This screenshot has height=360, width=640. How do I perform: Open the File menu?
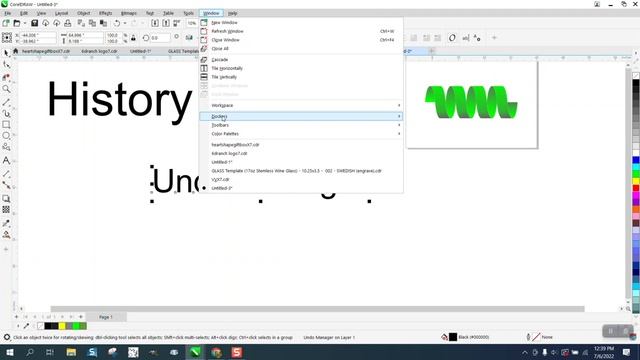8,13
